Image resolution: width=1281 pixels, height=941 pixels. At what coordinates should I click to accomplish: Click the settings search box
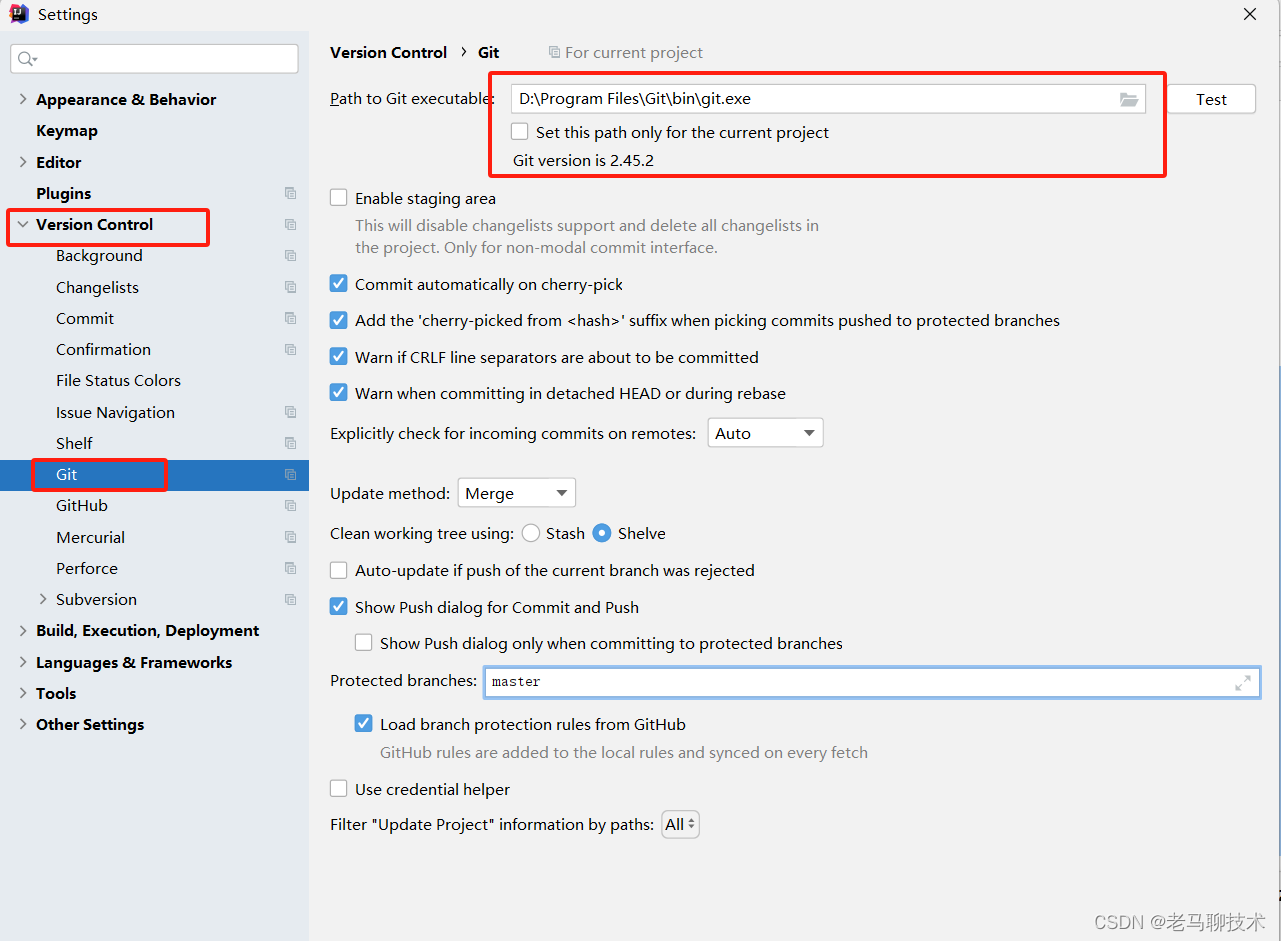[x=154, y=59]
